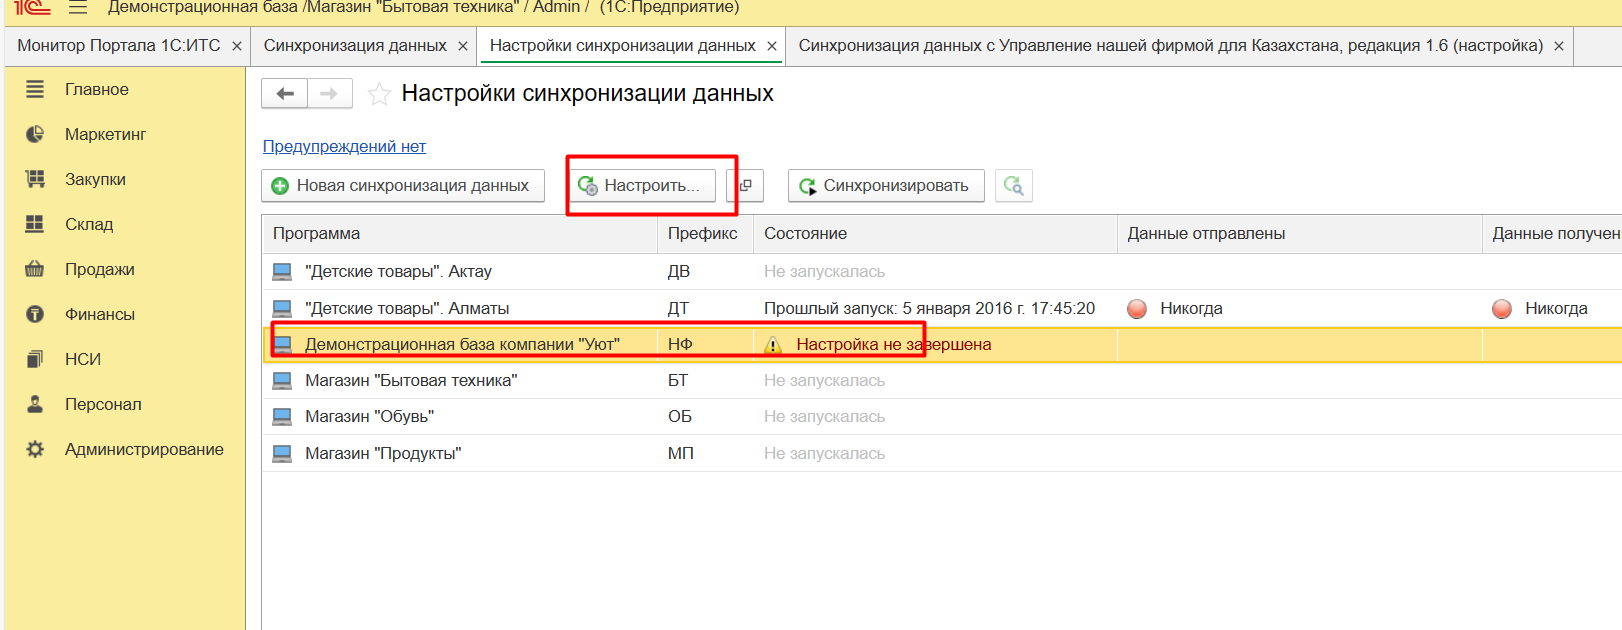The width and height of the screenshot is (1622, 630).
Task: Open the hamburger main menu
Action: pyautogui.click(x=78, y=8)
